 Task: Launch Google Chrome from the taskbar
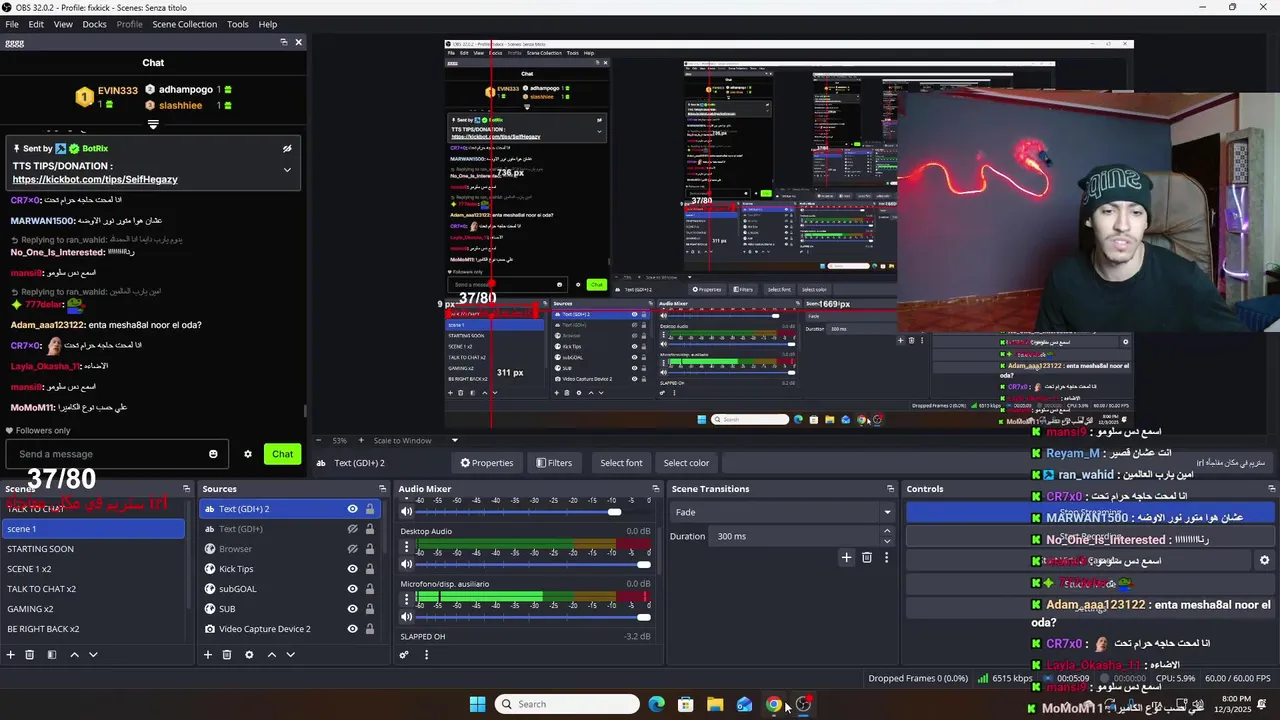tap(774, 704)
